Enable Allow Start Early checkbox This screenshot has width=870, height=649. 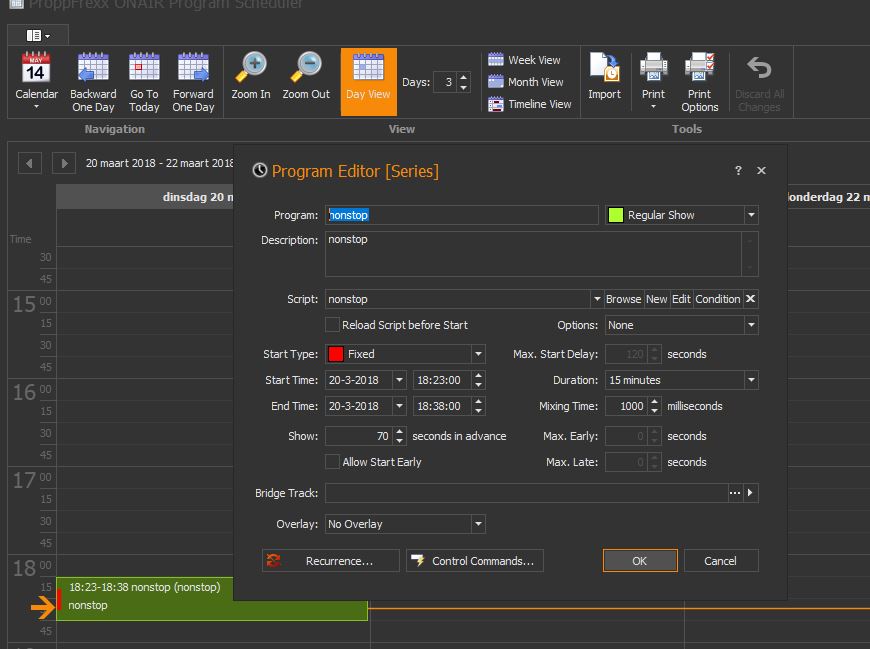pyautogui.click(x=332, y=462)
